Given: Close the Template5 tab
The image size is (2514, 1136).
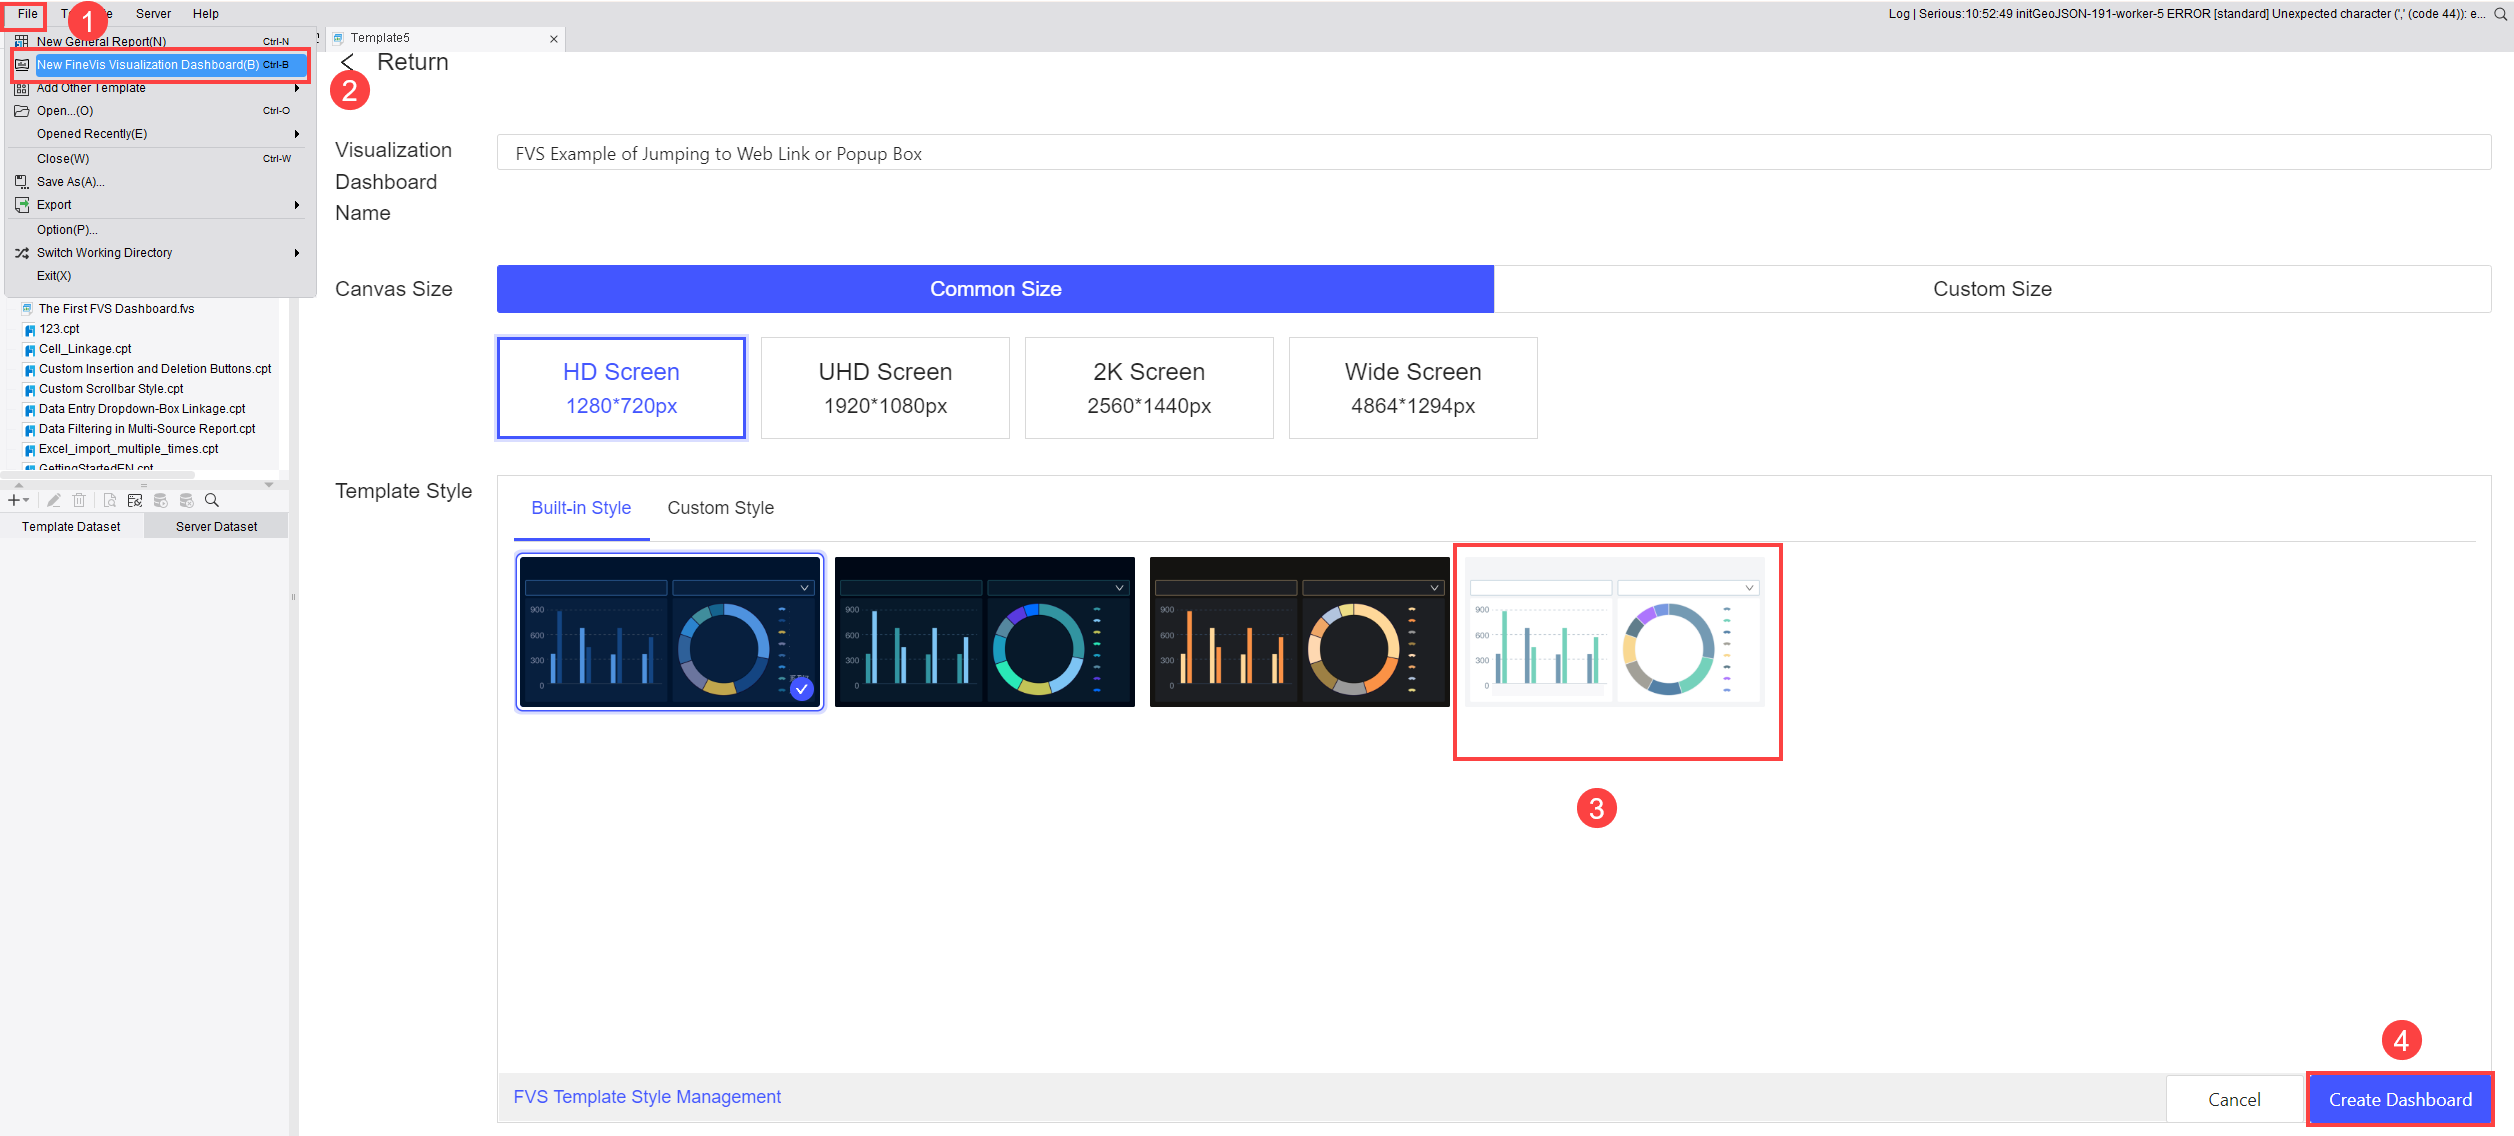Looking at the screenshot, I should [554, 39].
